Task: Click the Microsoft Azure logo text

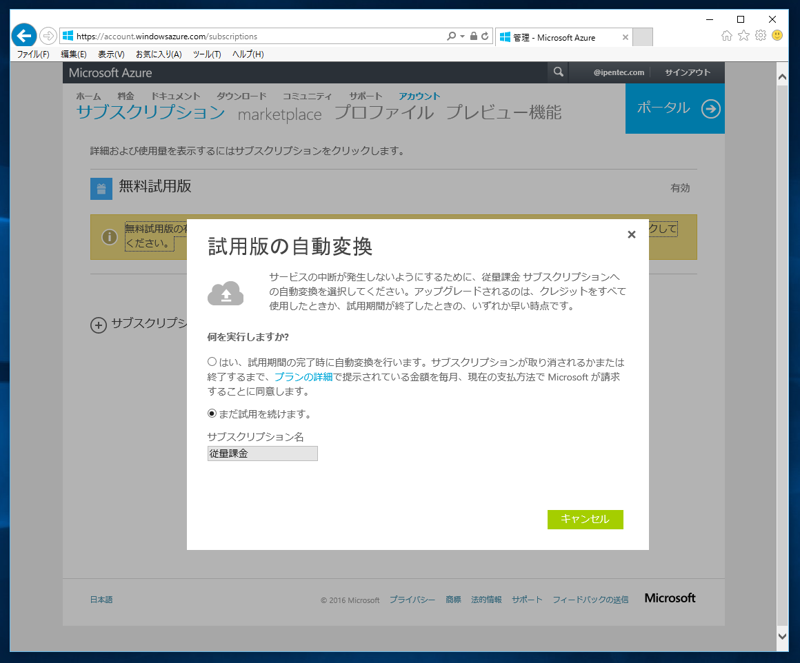Action: [110, 73]
